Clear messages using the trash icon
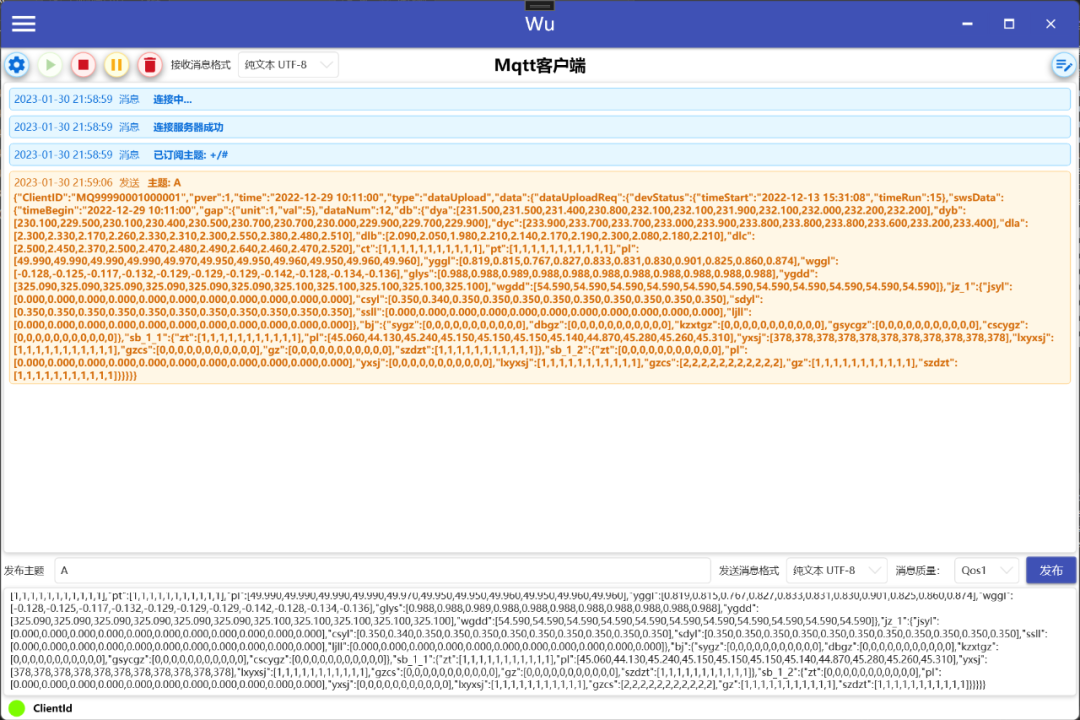 [x=149, y=64]
